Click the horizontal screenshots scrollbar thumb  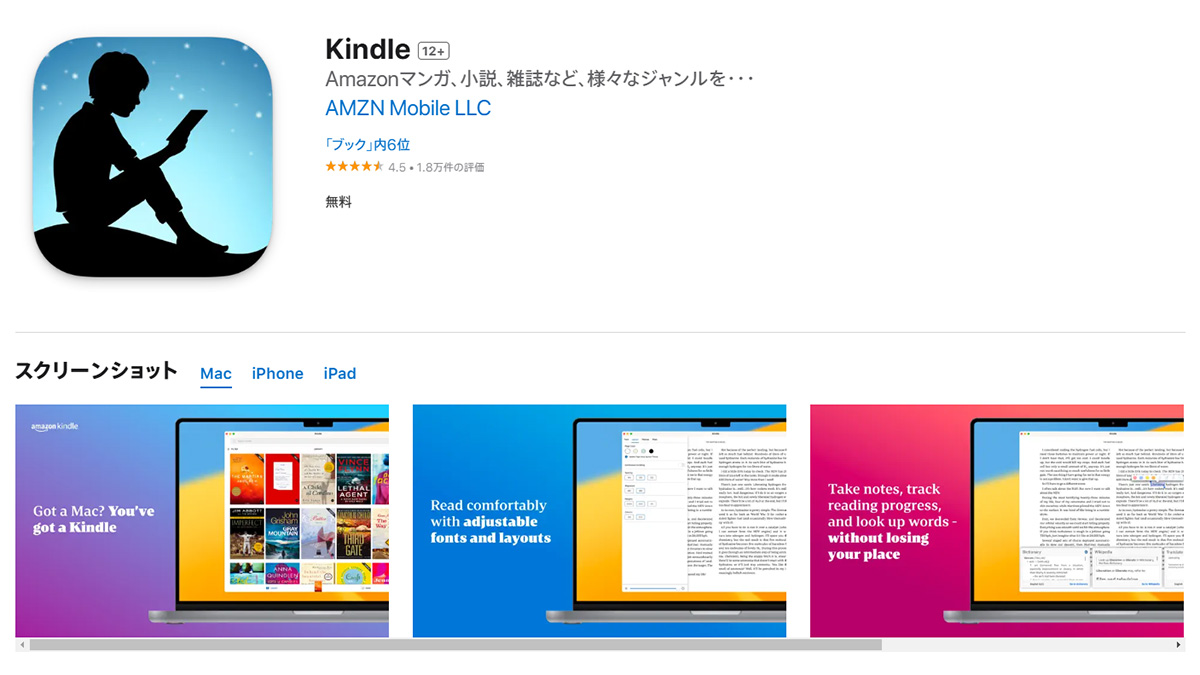click(x=455, y=645)
